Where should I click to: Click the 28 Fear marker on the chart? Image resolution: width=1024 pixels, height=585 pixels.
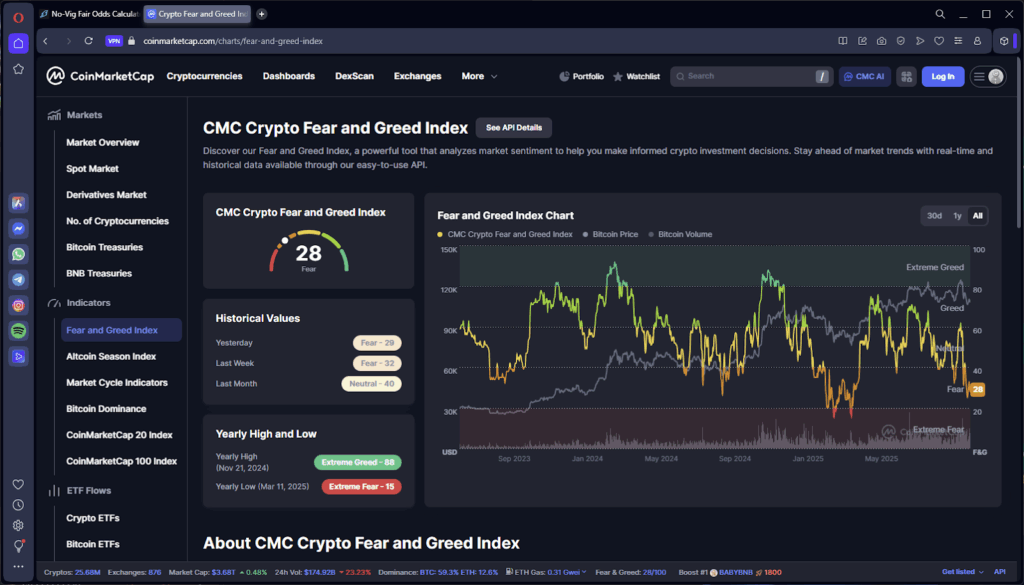[x=977, y=389]
